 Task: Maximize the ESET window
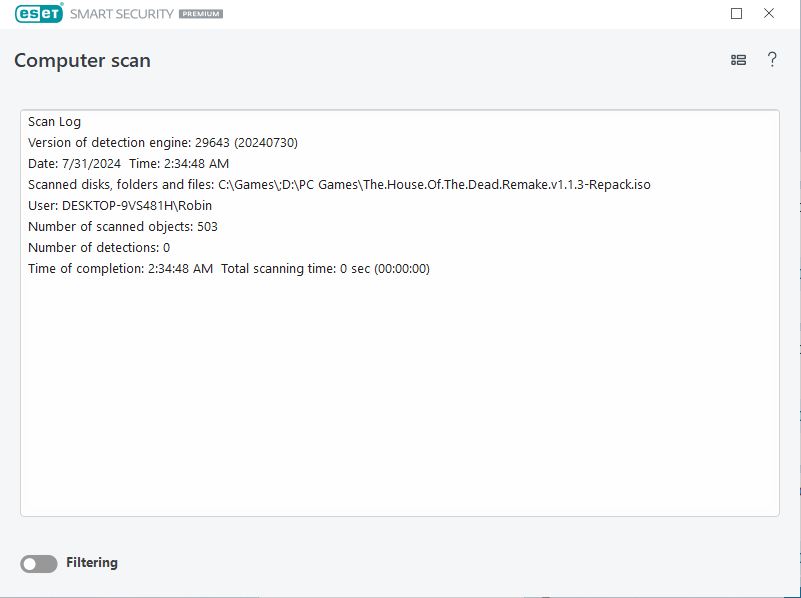click(736, 14)
